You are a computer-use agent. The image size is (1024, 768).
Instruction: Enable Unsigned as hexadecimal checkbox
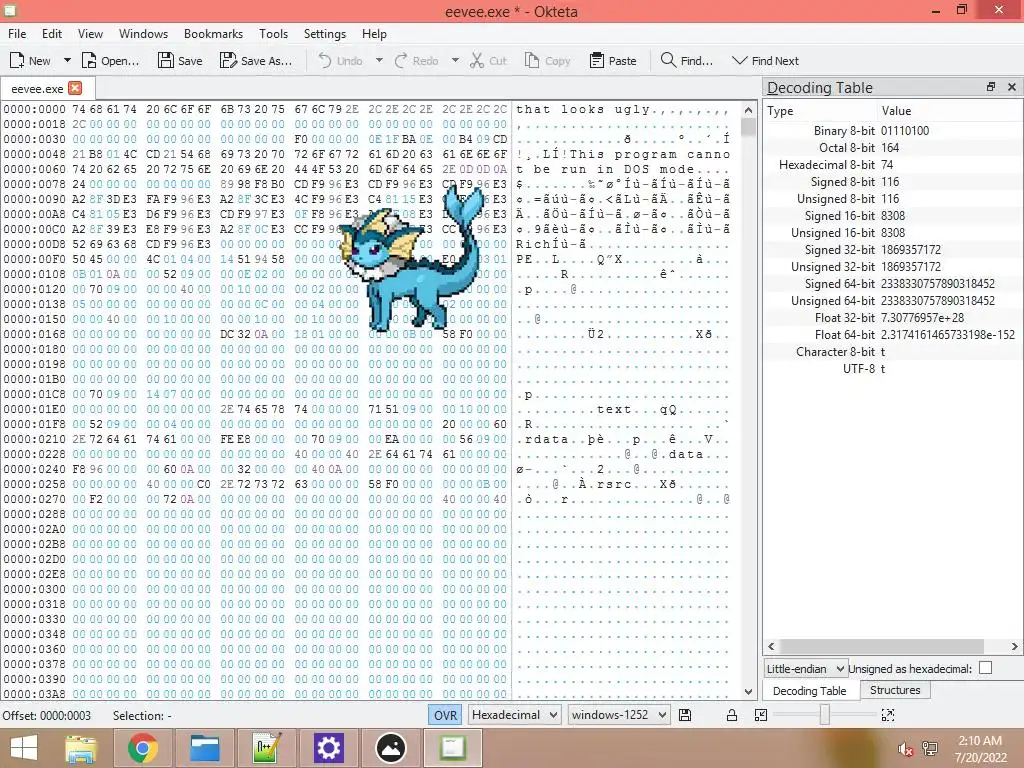[x=985, y=668]
